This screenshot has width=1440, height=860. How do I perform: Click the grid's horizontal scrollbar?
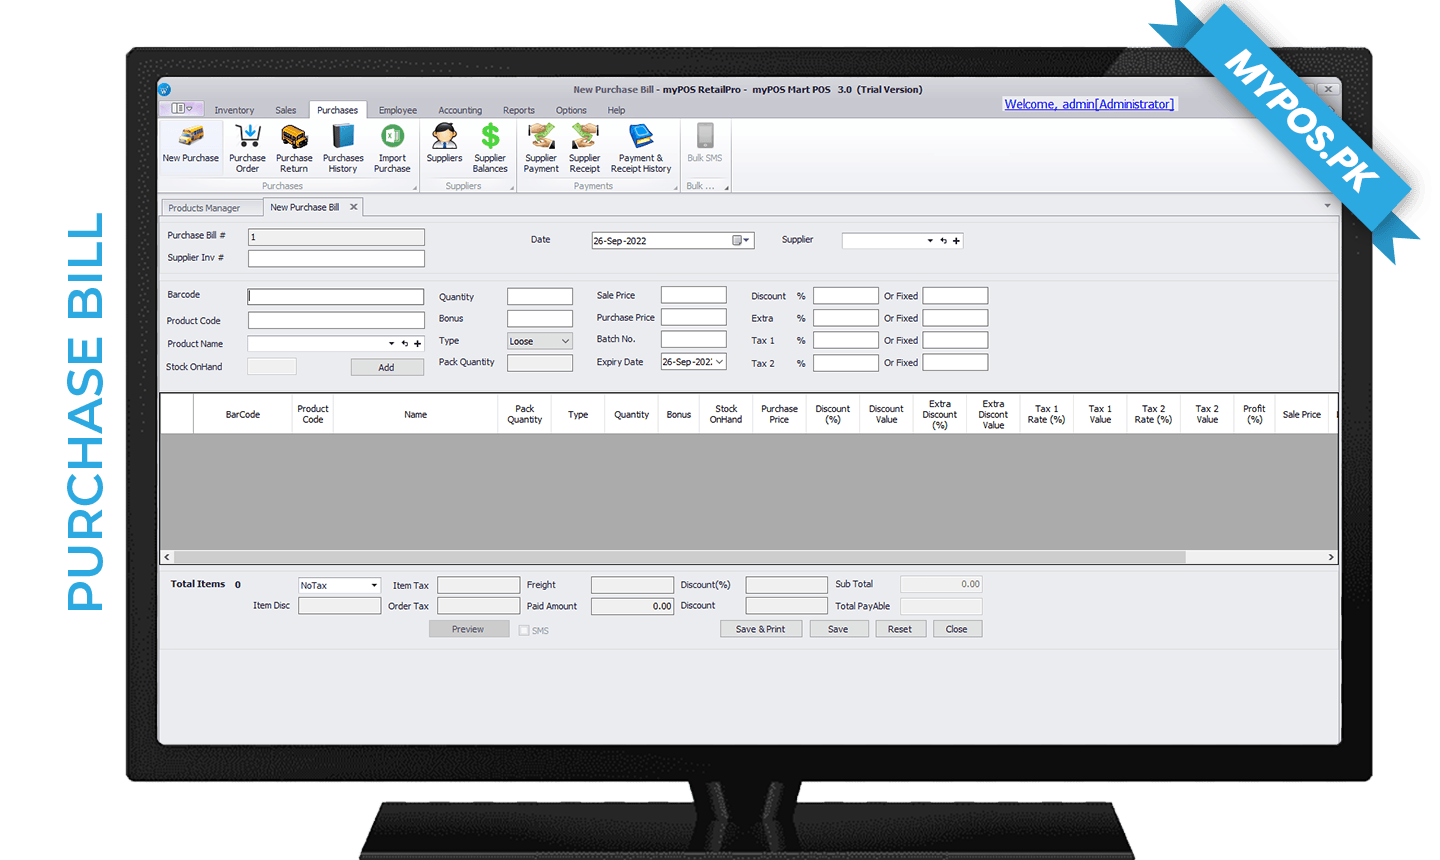coord(680,557)
